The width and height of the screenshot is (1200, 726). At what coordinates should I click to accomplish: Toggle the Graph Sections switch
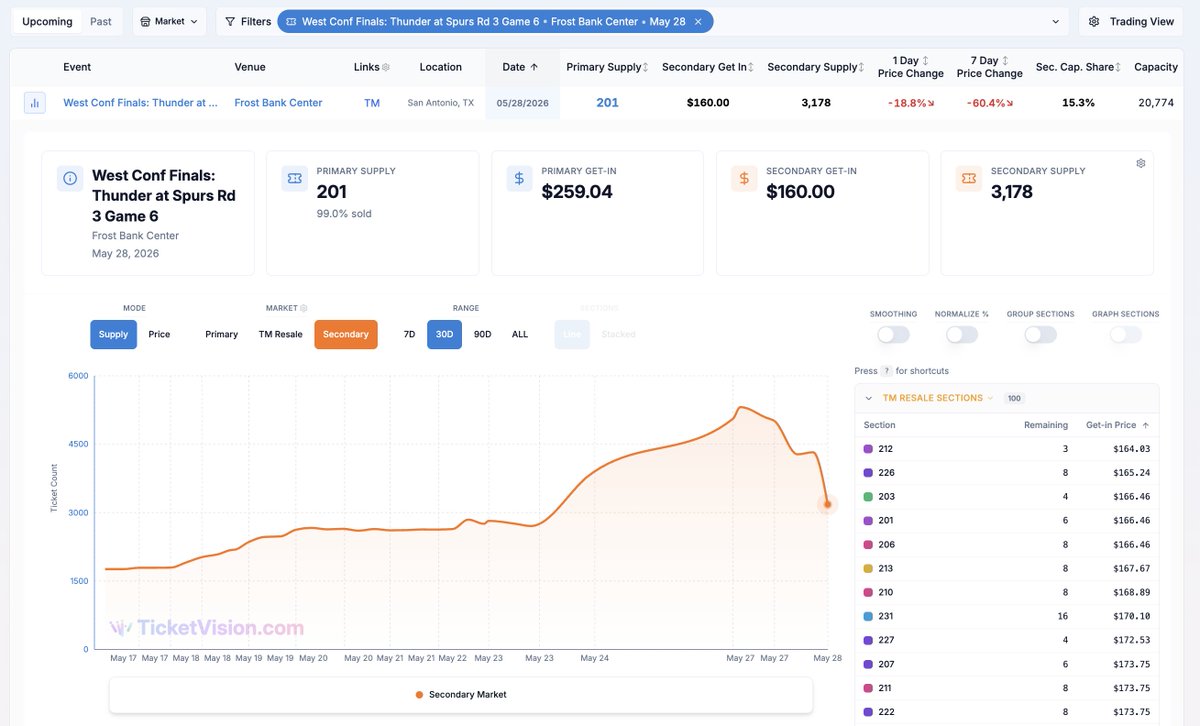click(x=1125, y=334)
